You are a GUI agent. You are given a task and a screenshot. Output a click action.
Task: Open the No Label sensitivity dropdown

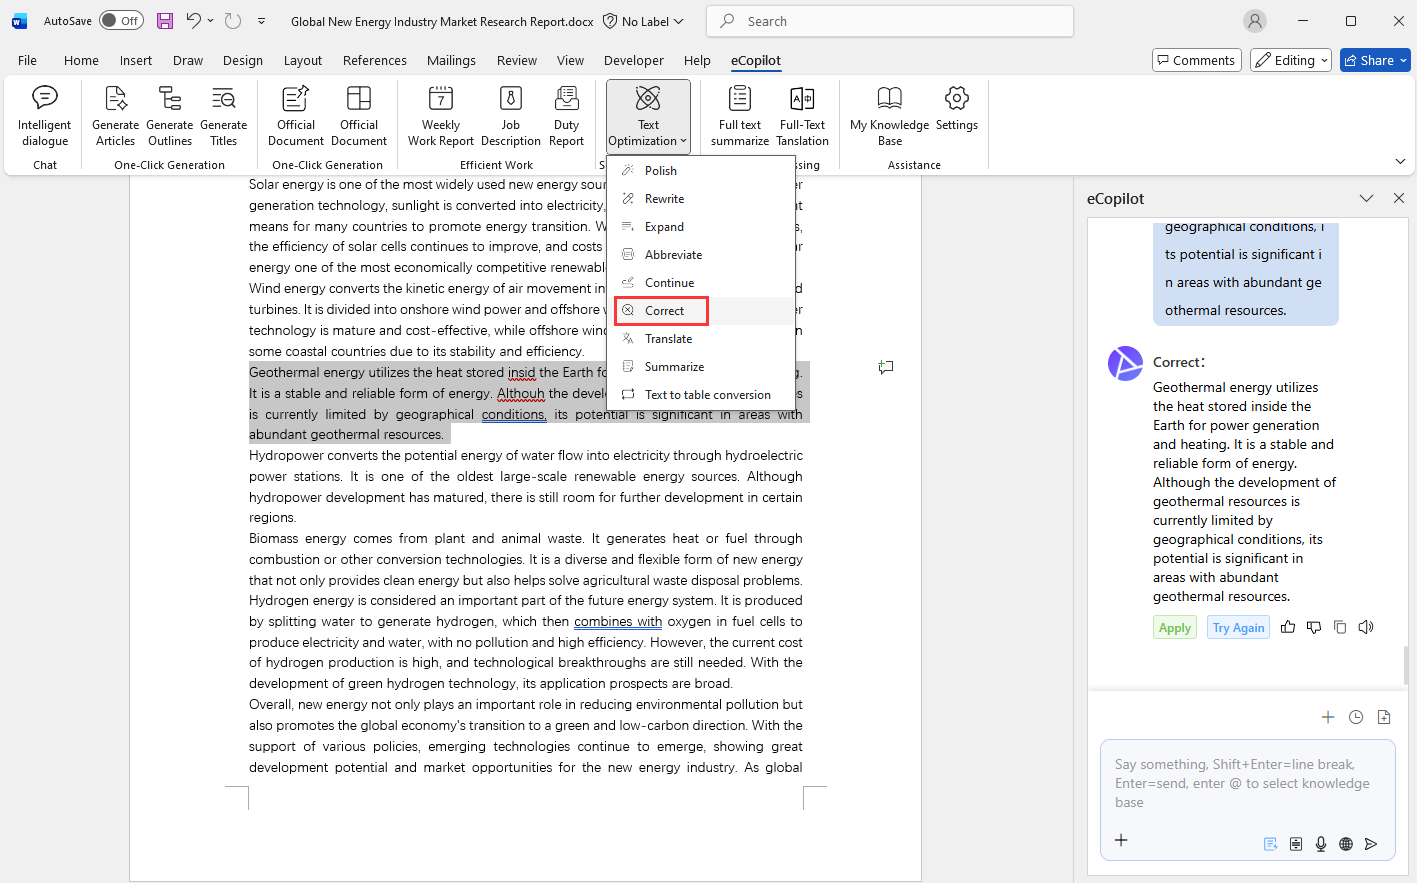click(645, 21)
